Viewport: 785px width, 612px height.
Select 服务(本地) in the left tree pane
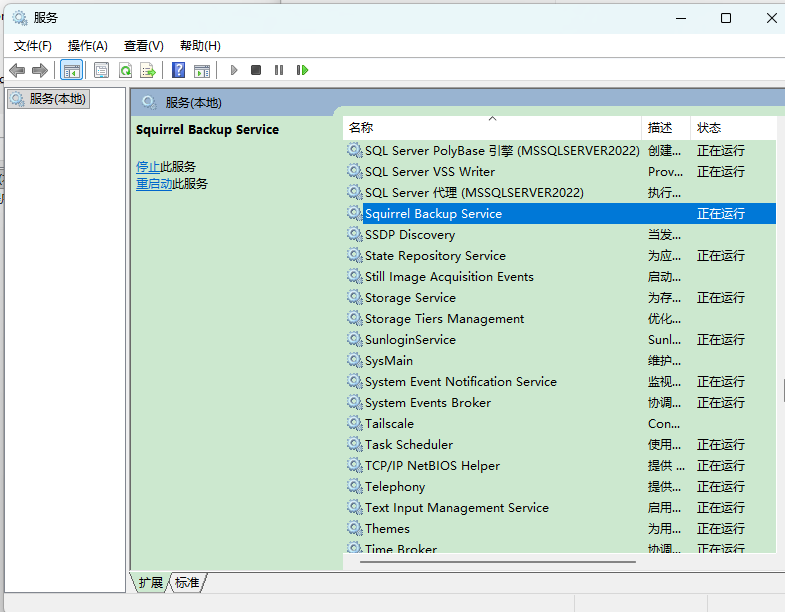click(x=58, y=99)
